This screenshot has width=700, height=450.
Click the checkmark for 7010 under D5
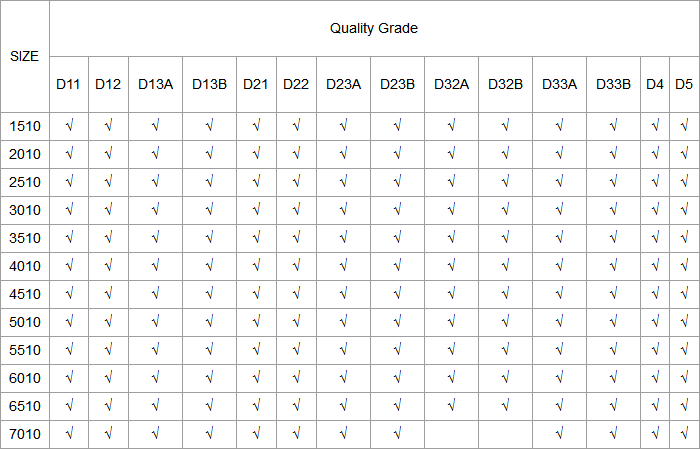click(x=684, y=433)
